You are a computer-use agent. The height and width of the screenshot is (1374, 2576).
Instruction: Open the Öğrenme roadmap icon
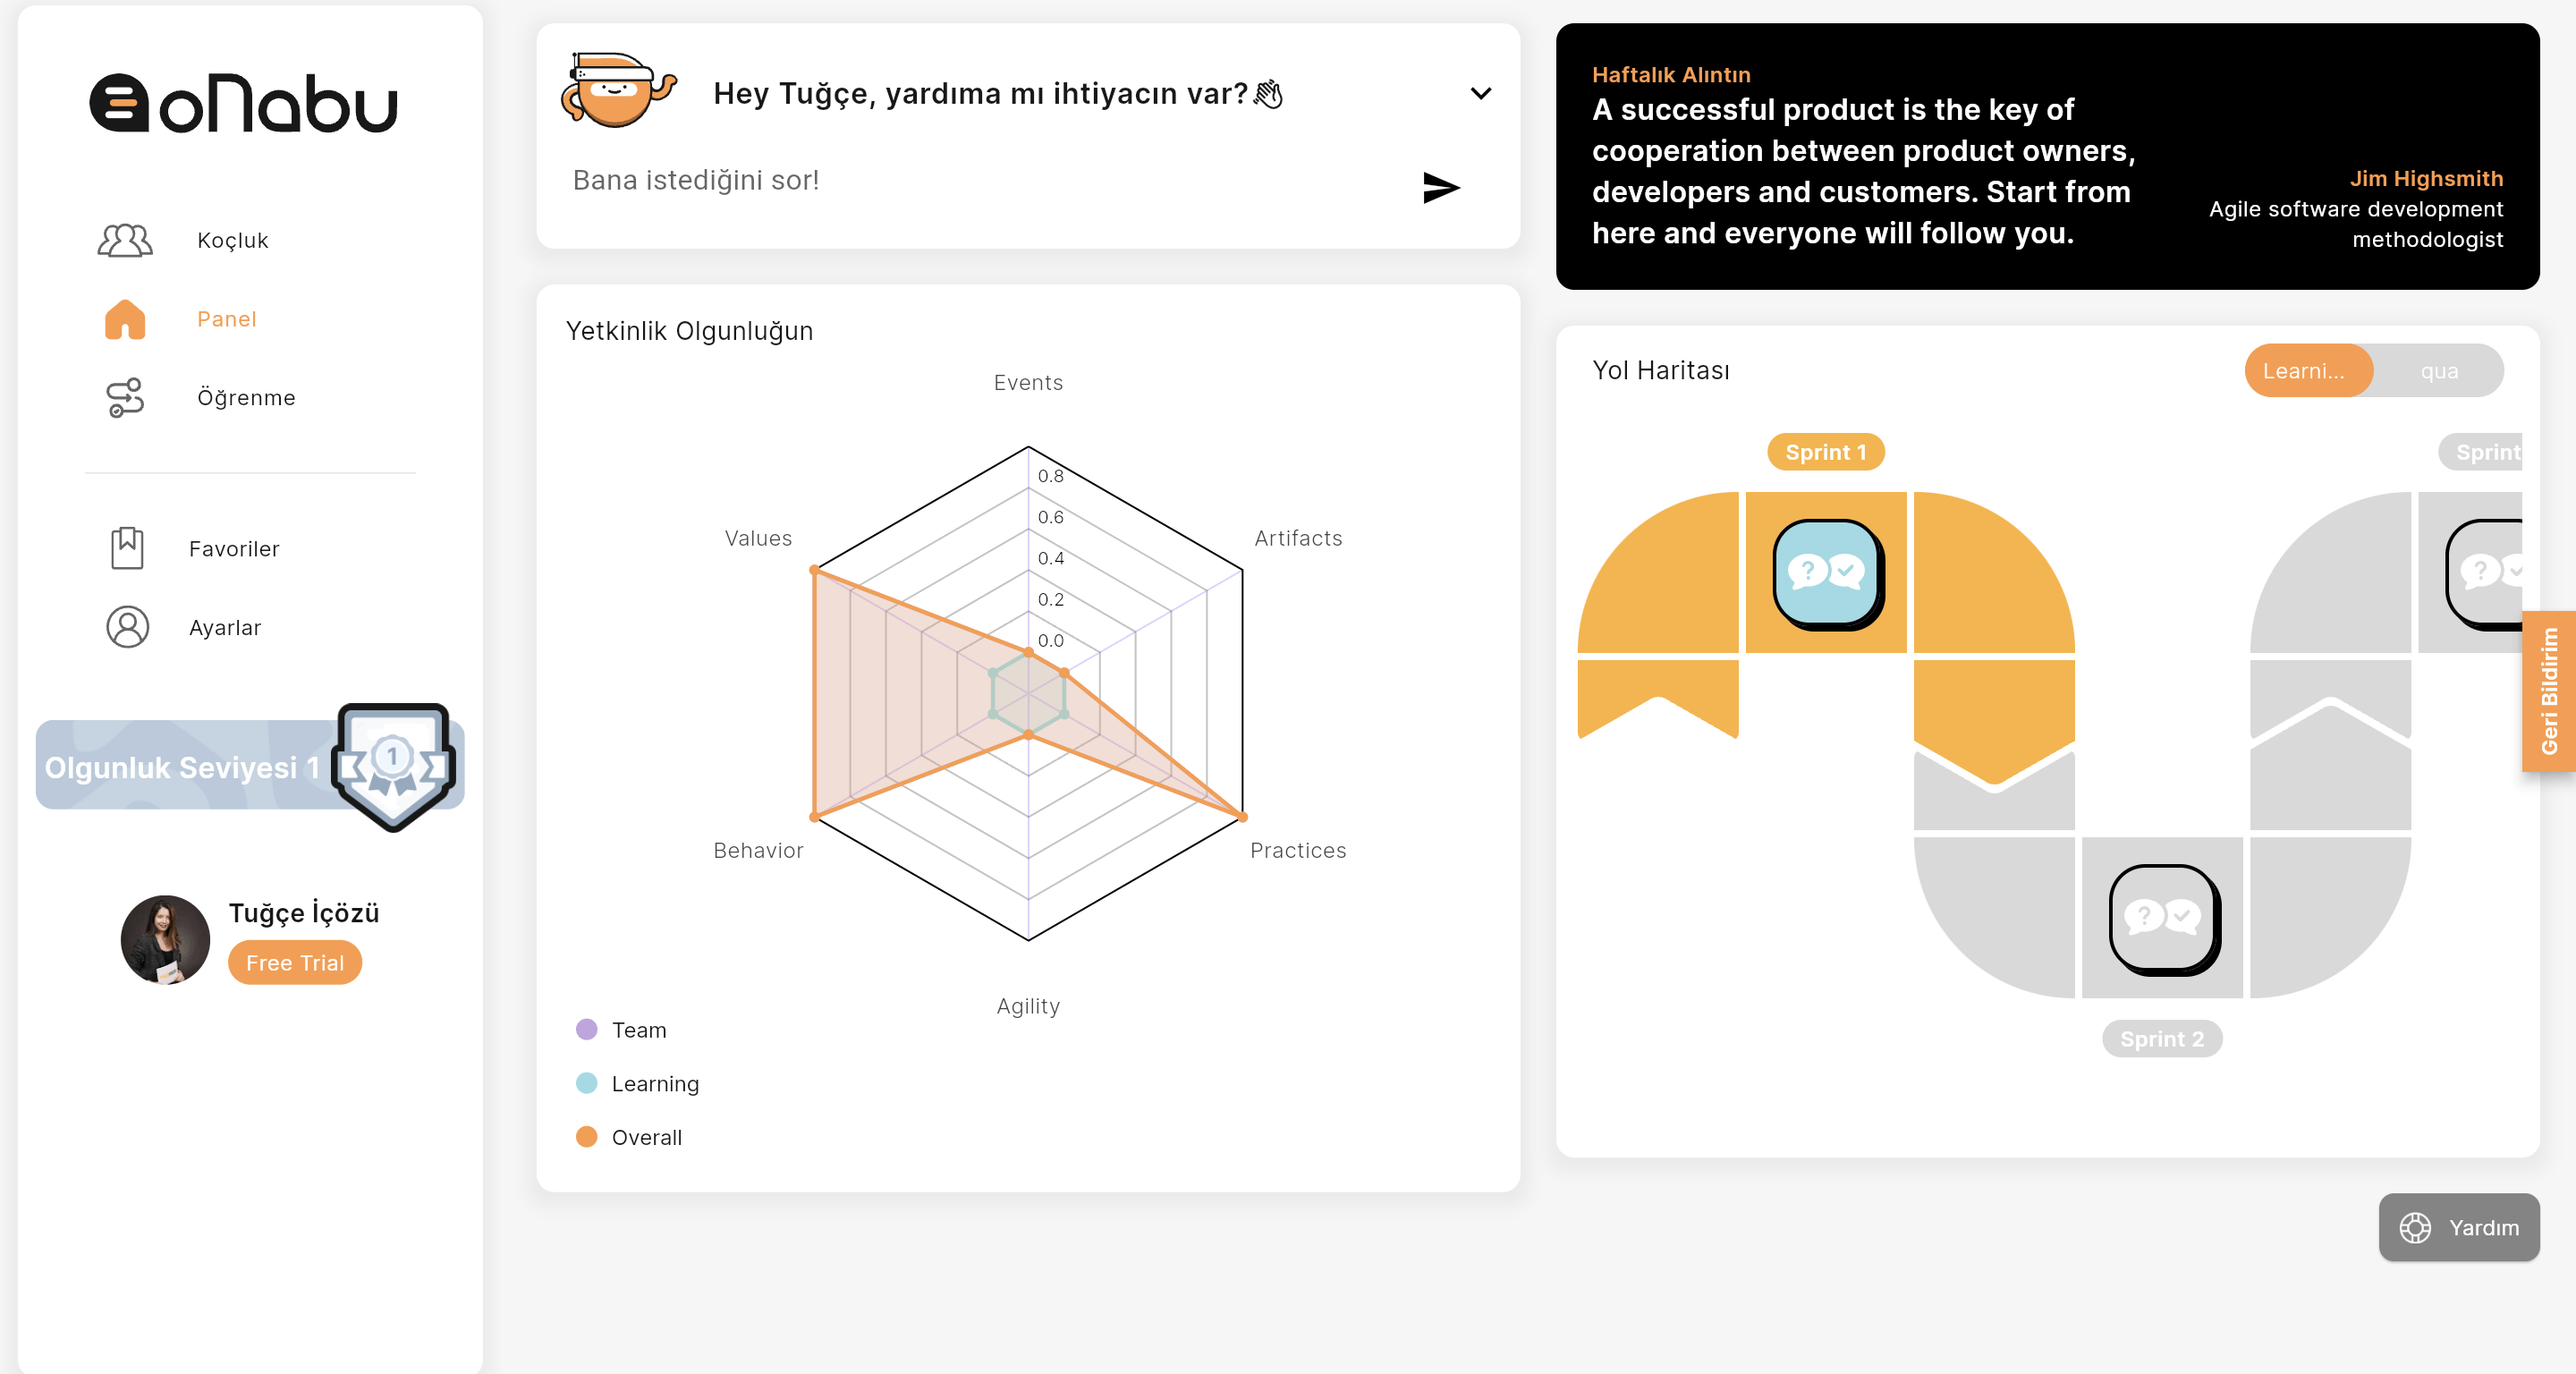[125, 397]
